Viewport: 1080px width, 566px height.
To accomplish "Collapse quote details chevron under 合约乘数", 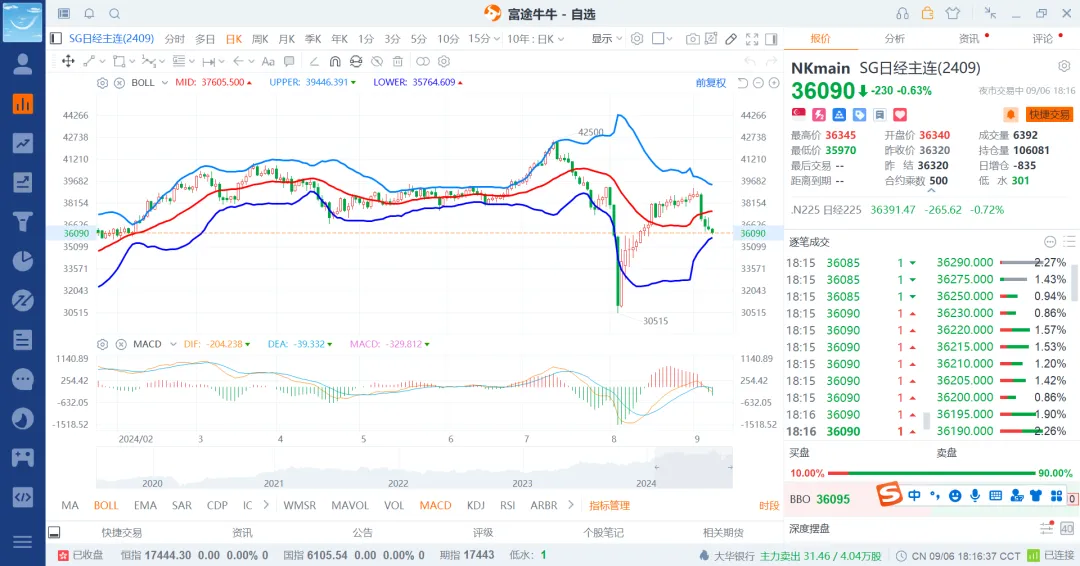I will point(931,191).
